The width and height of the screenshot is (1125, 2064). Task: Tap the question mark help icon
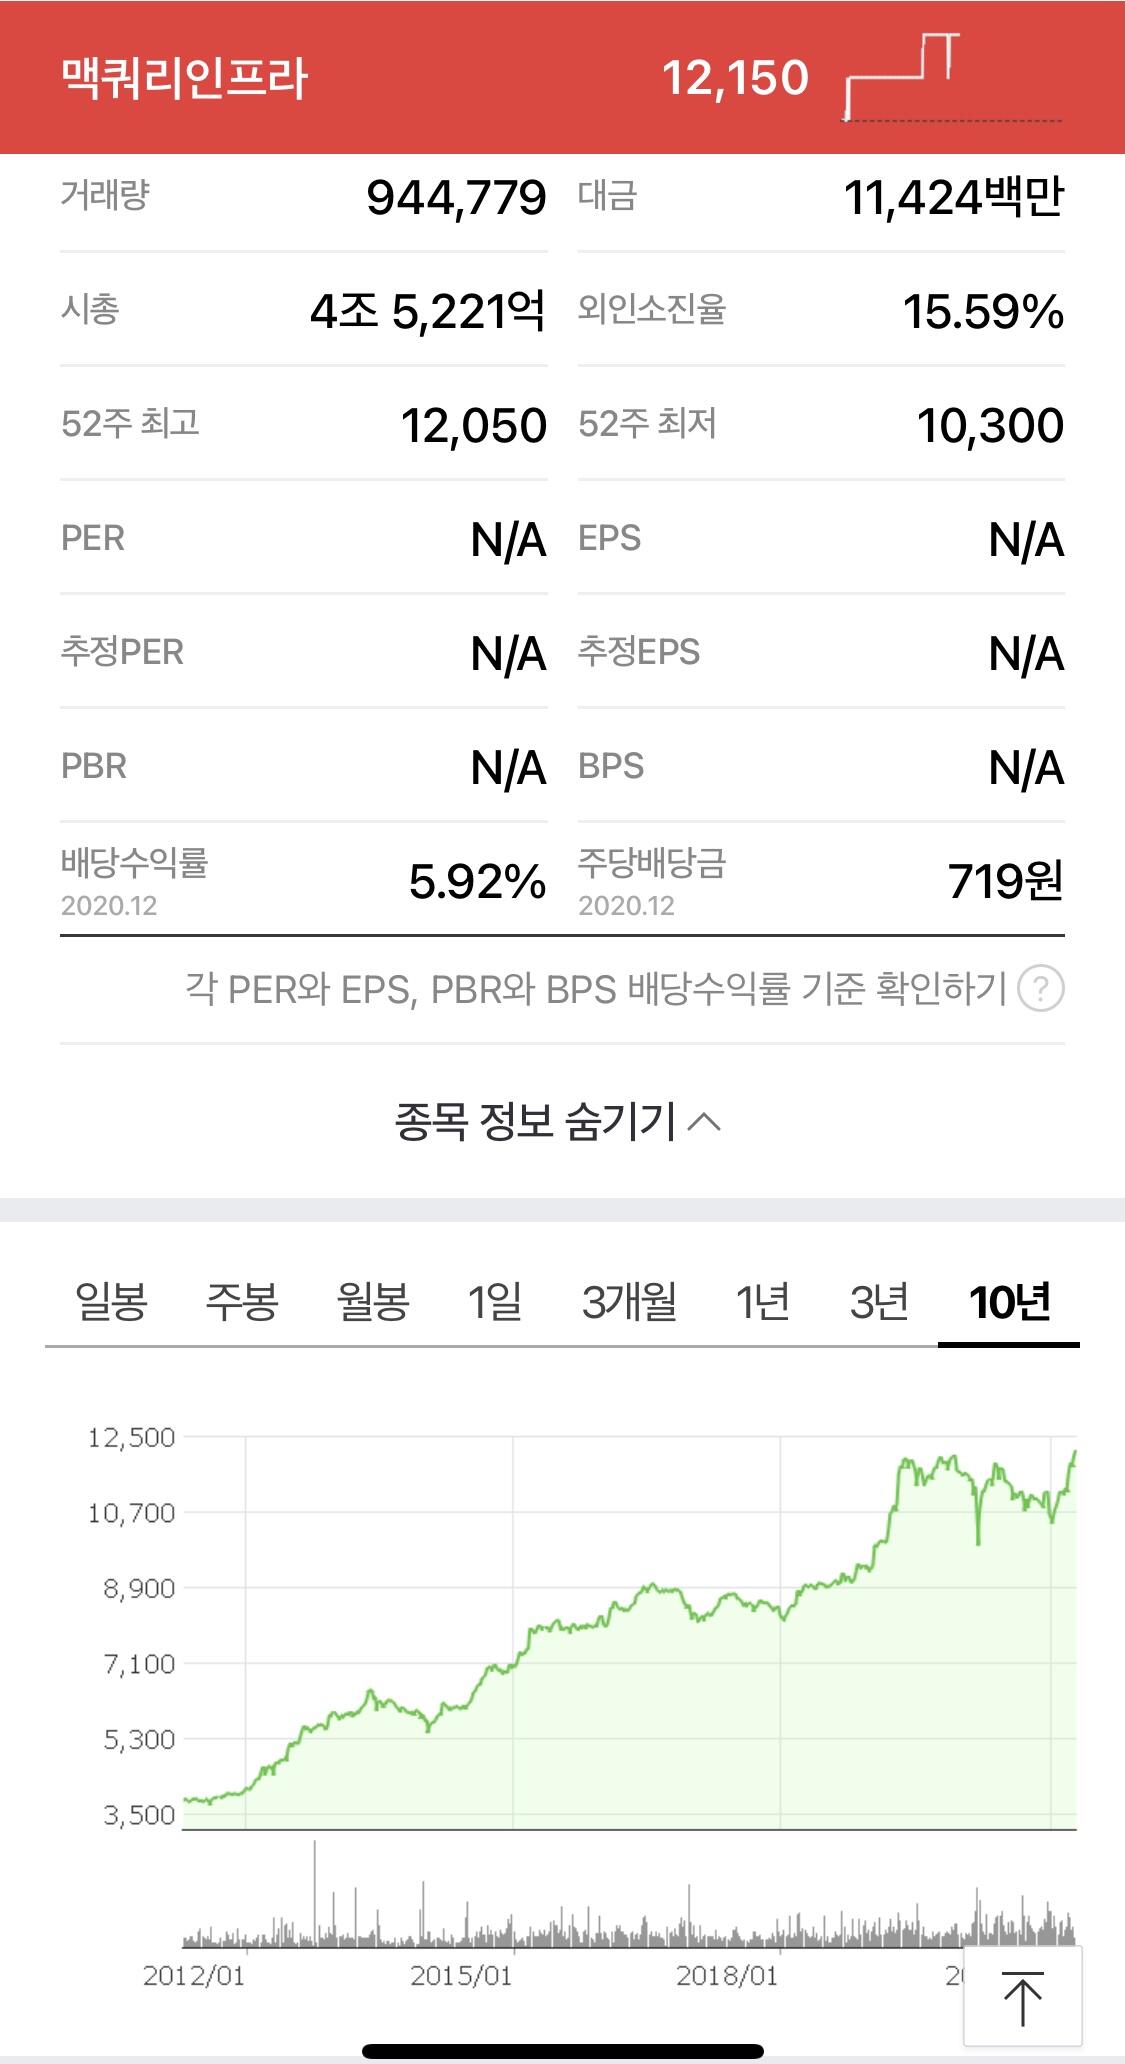click(1040, 989)
